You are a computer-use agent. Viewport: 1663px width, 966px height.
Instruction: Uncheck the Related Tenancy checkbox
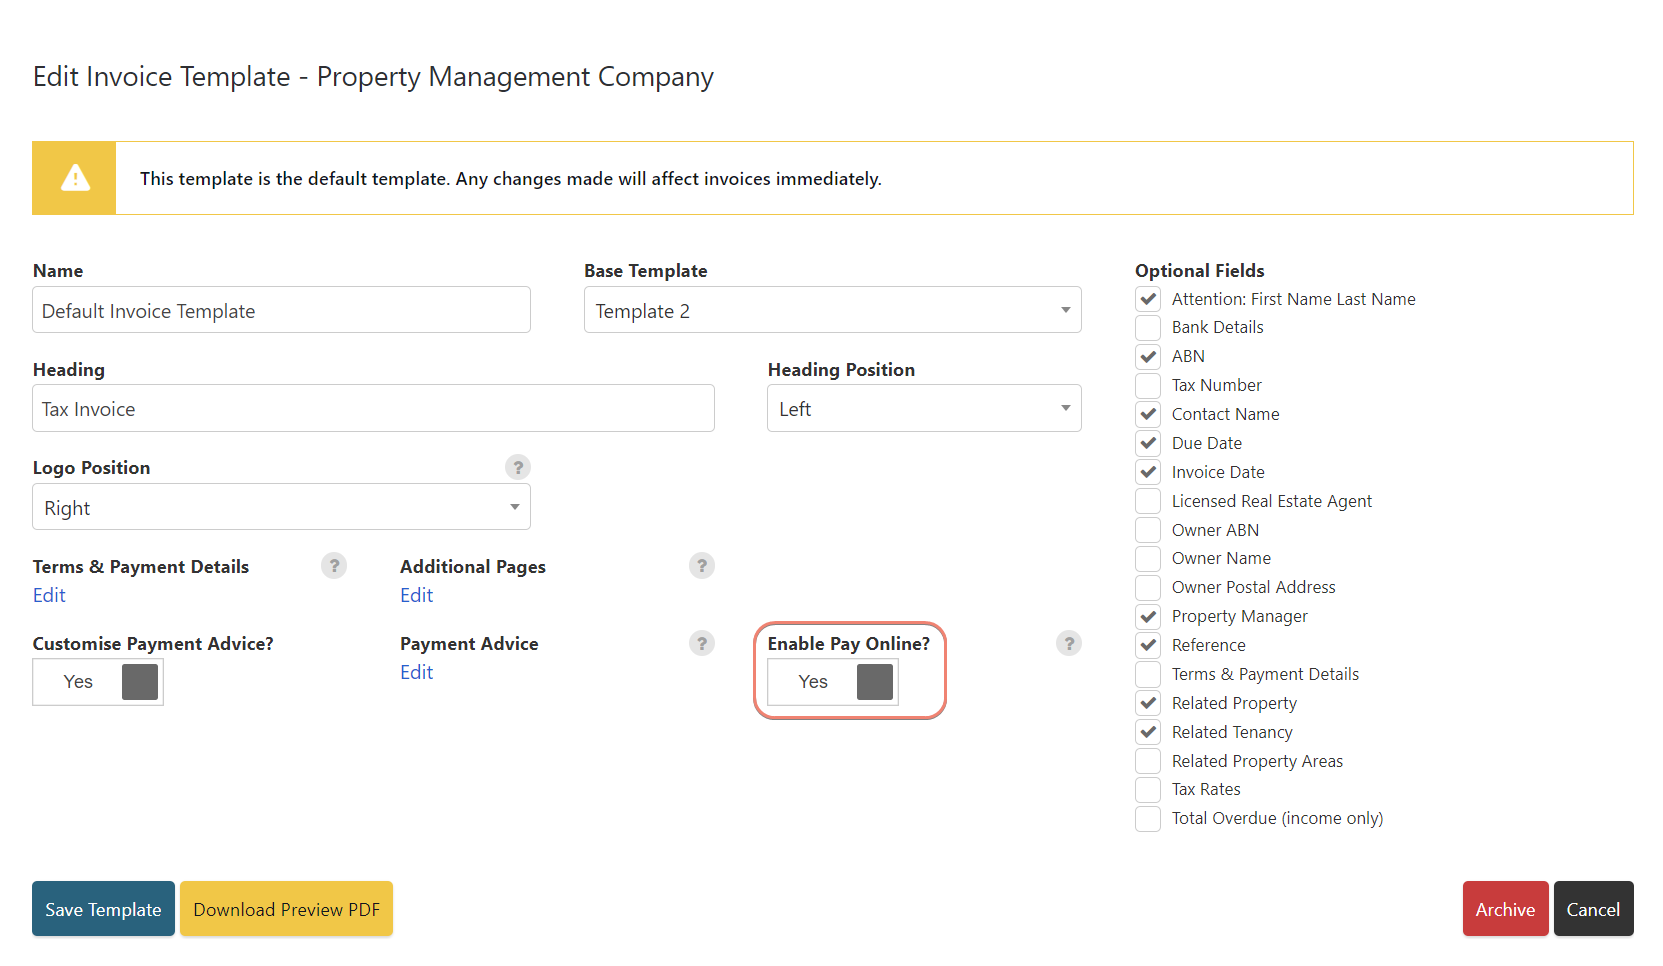pos(1148,732)
